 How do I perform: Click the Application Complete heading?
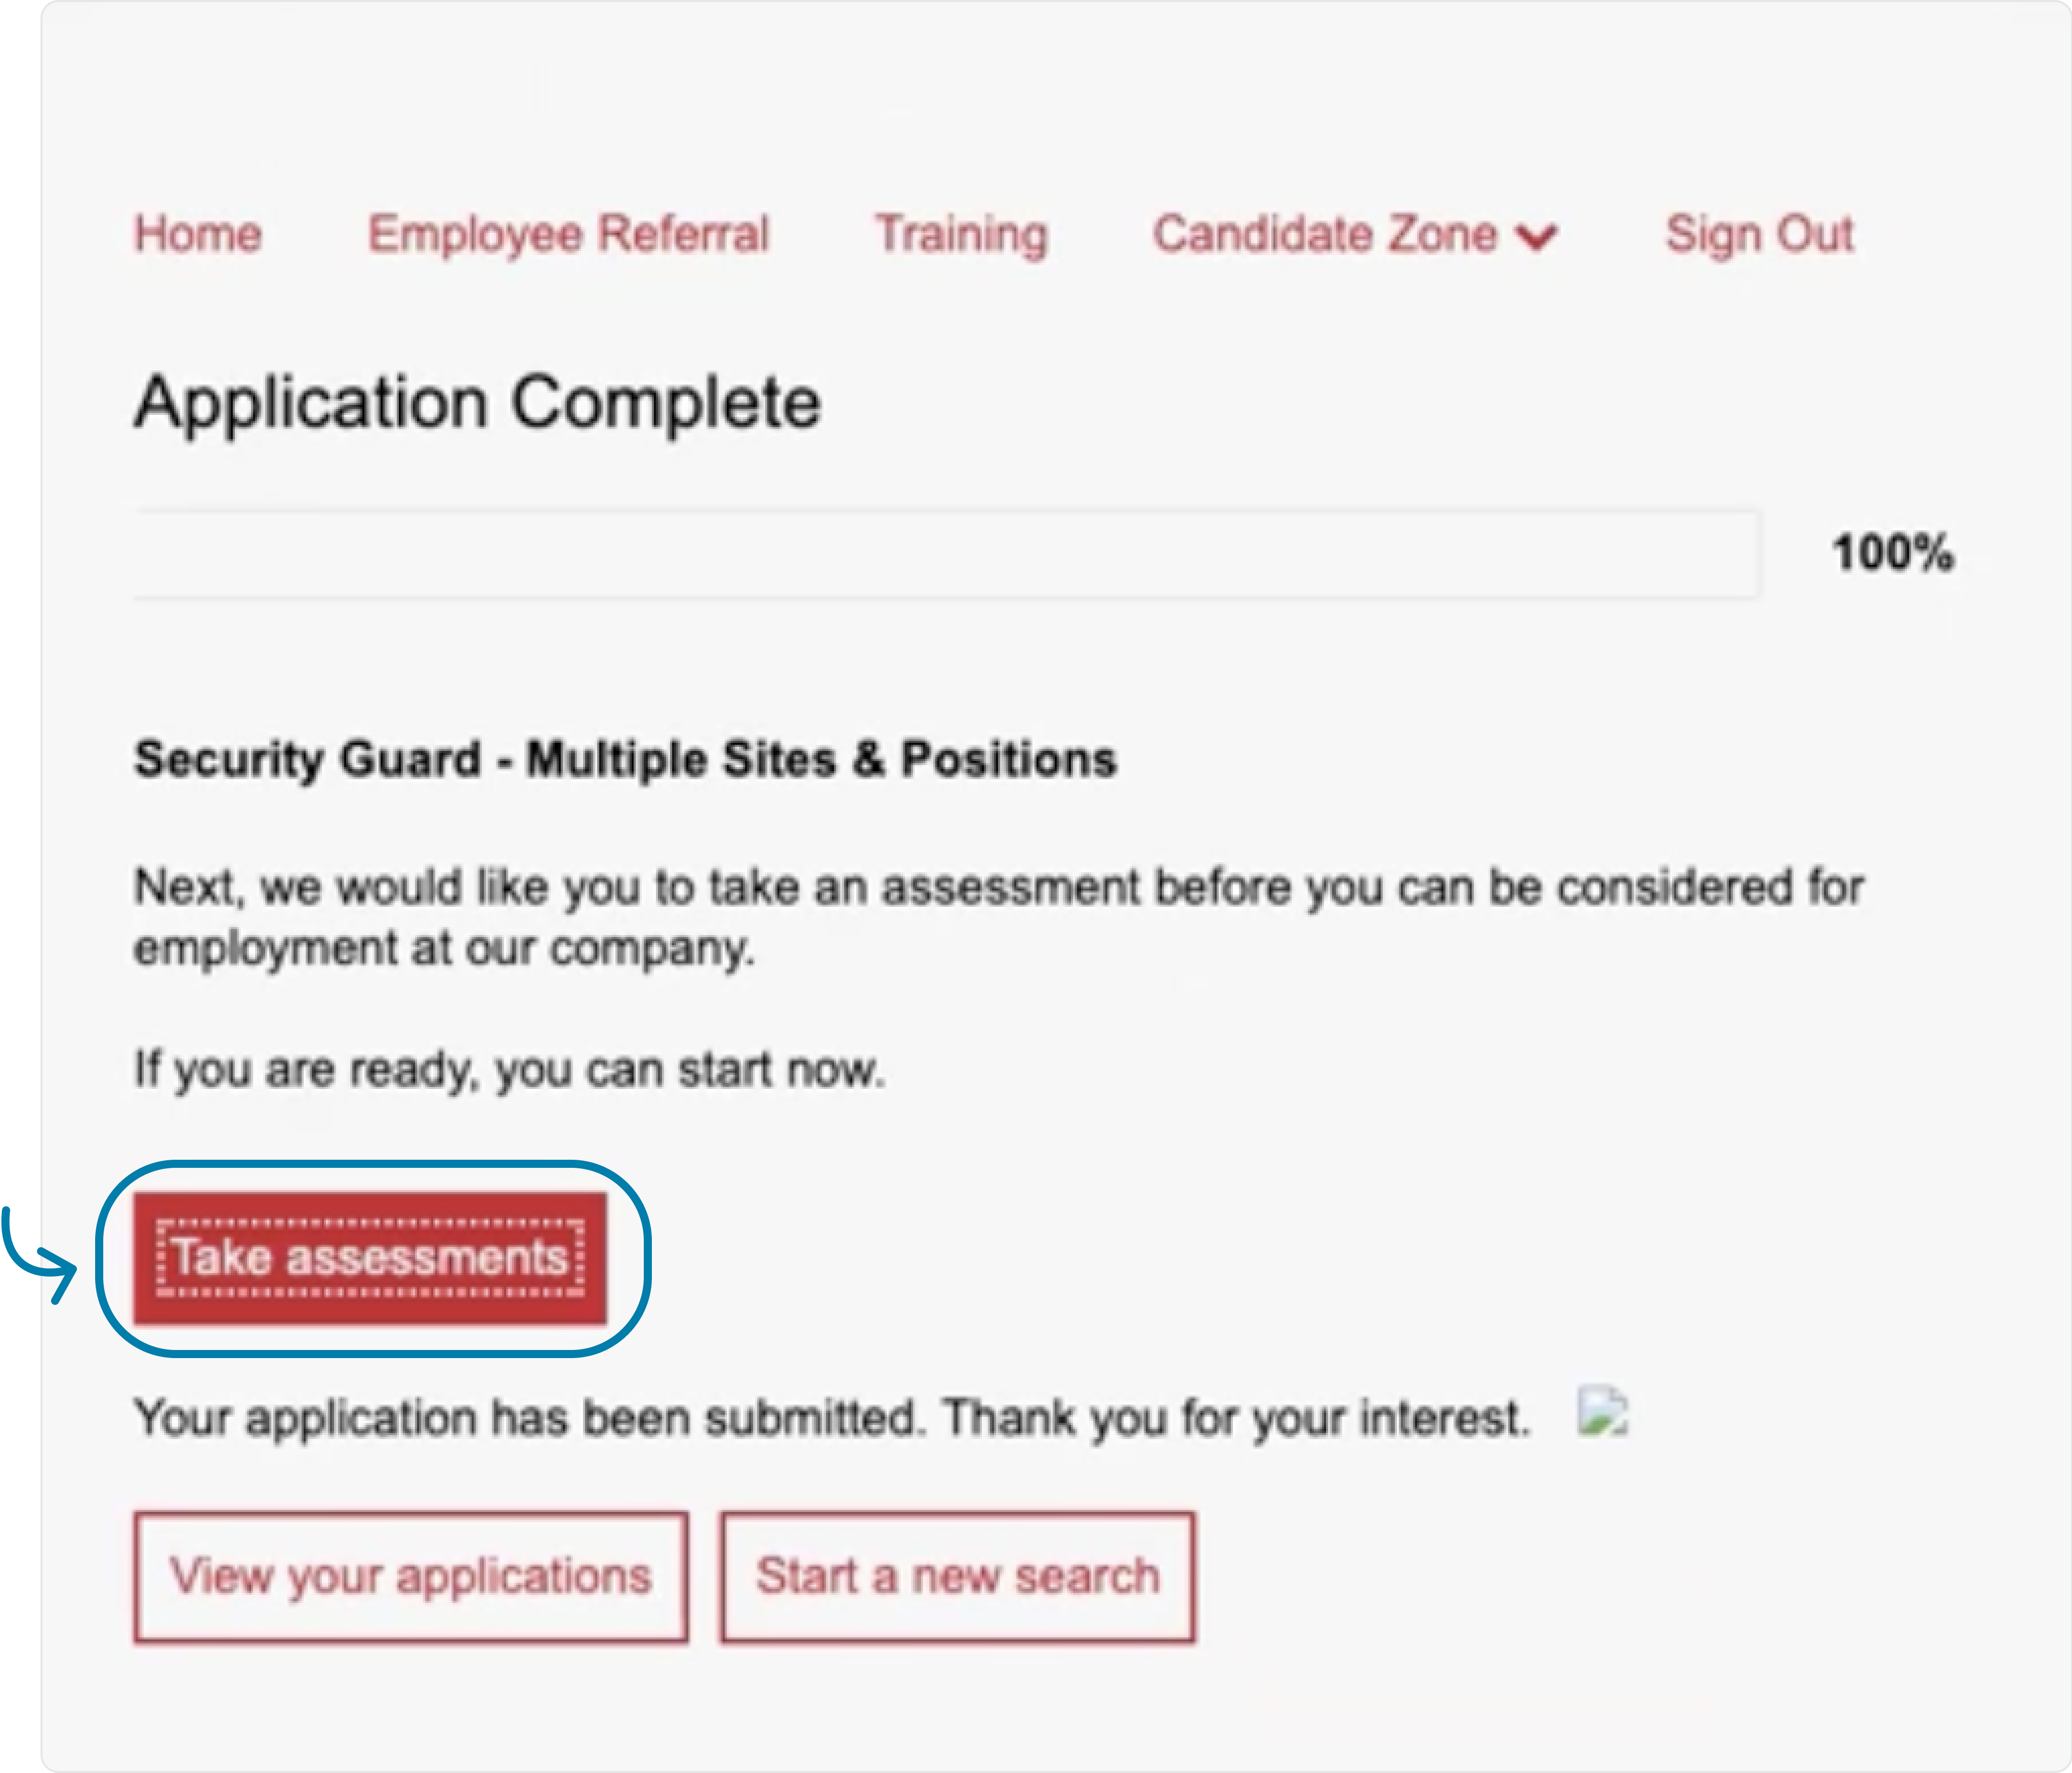[x=478, y=403]
